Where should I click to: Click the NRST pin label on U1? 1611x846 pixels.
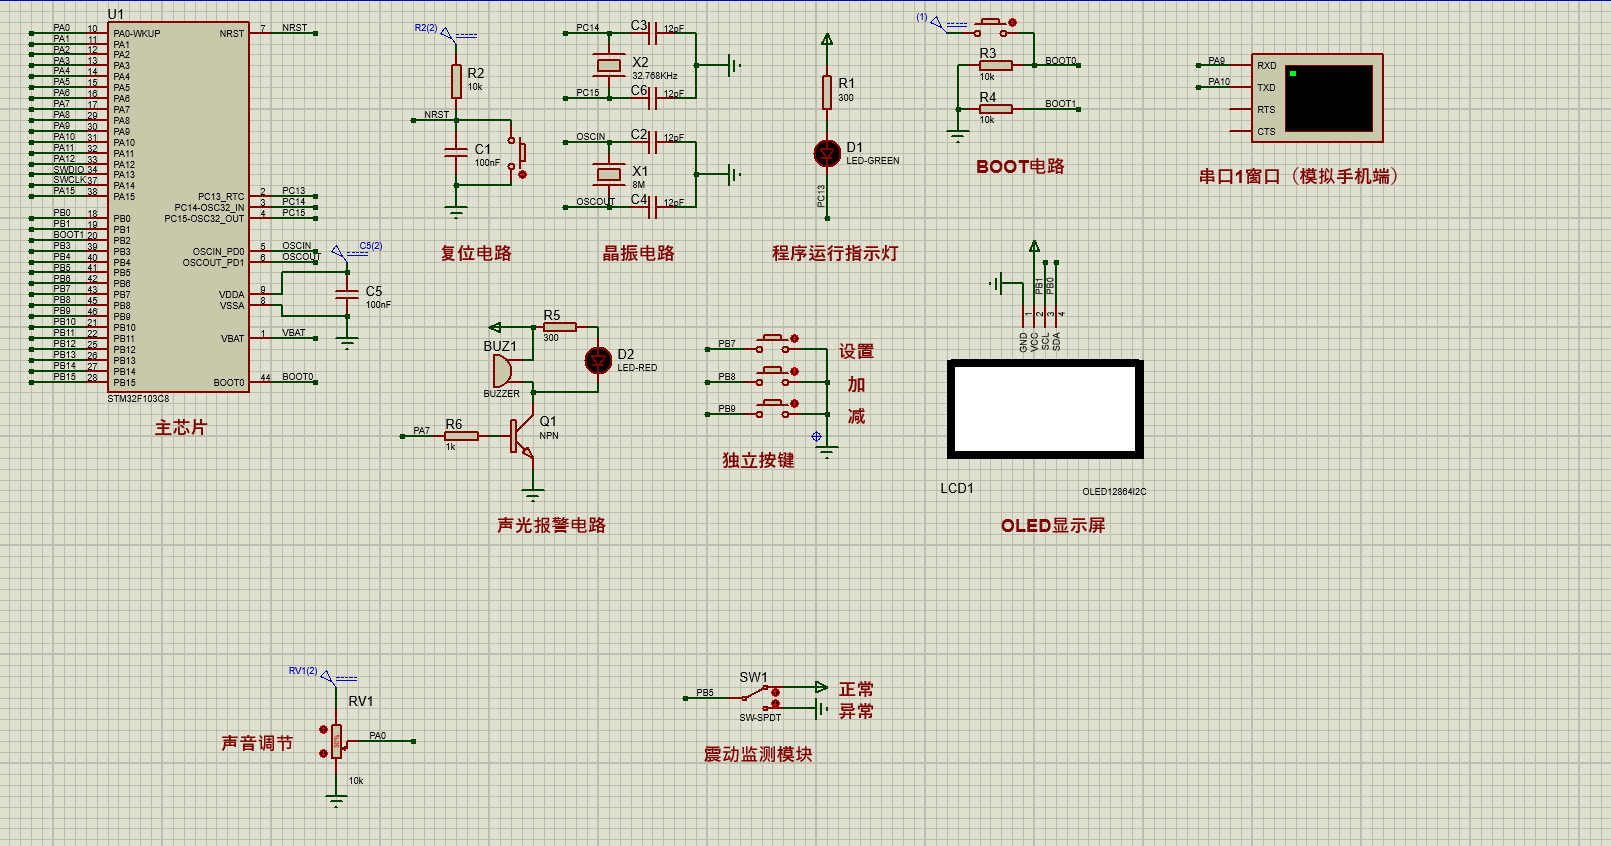(232, 33)
